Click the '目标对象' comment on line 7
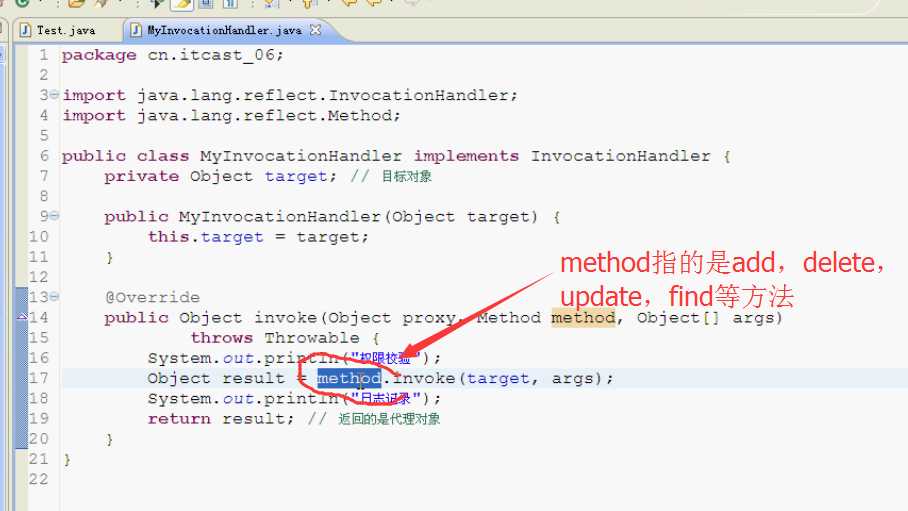The height and width of the screenshot is (511, 908). click(x=407, y=176)
